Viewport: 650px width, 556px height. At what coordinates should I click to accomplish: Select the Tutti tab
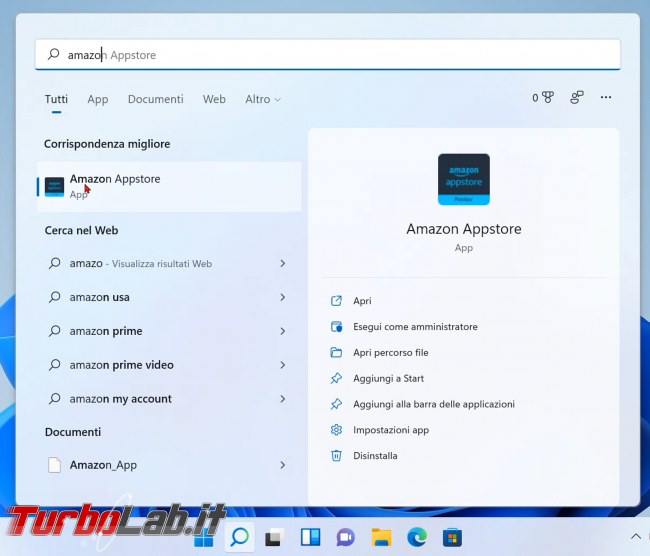(x=56, y=99)
